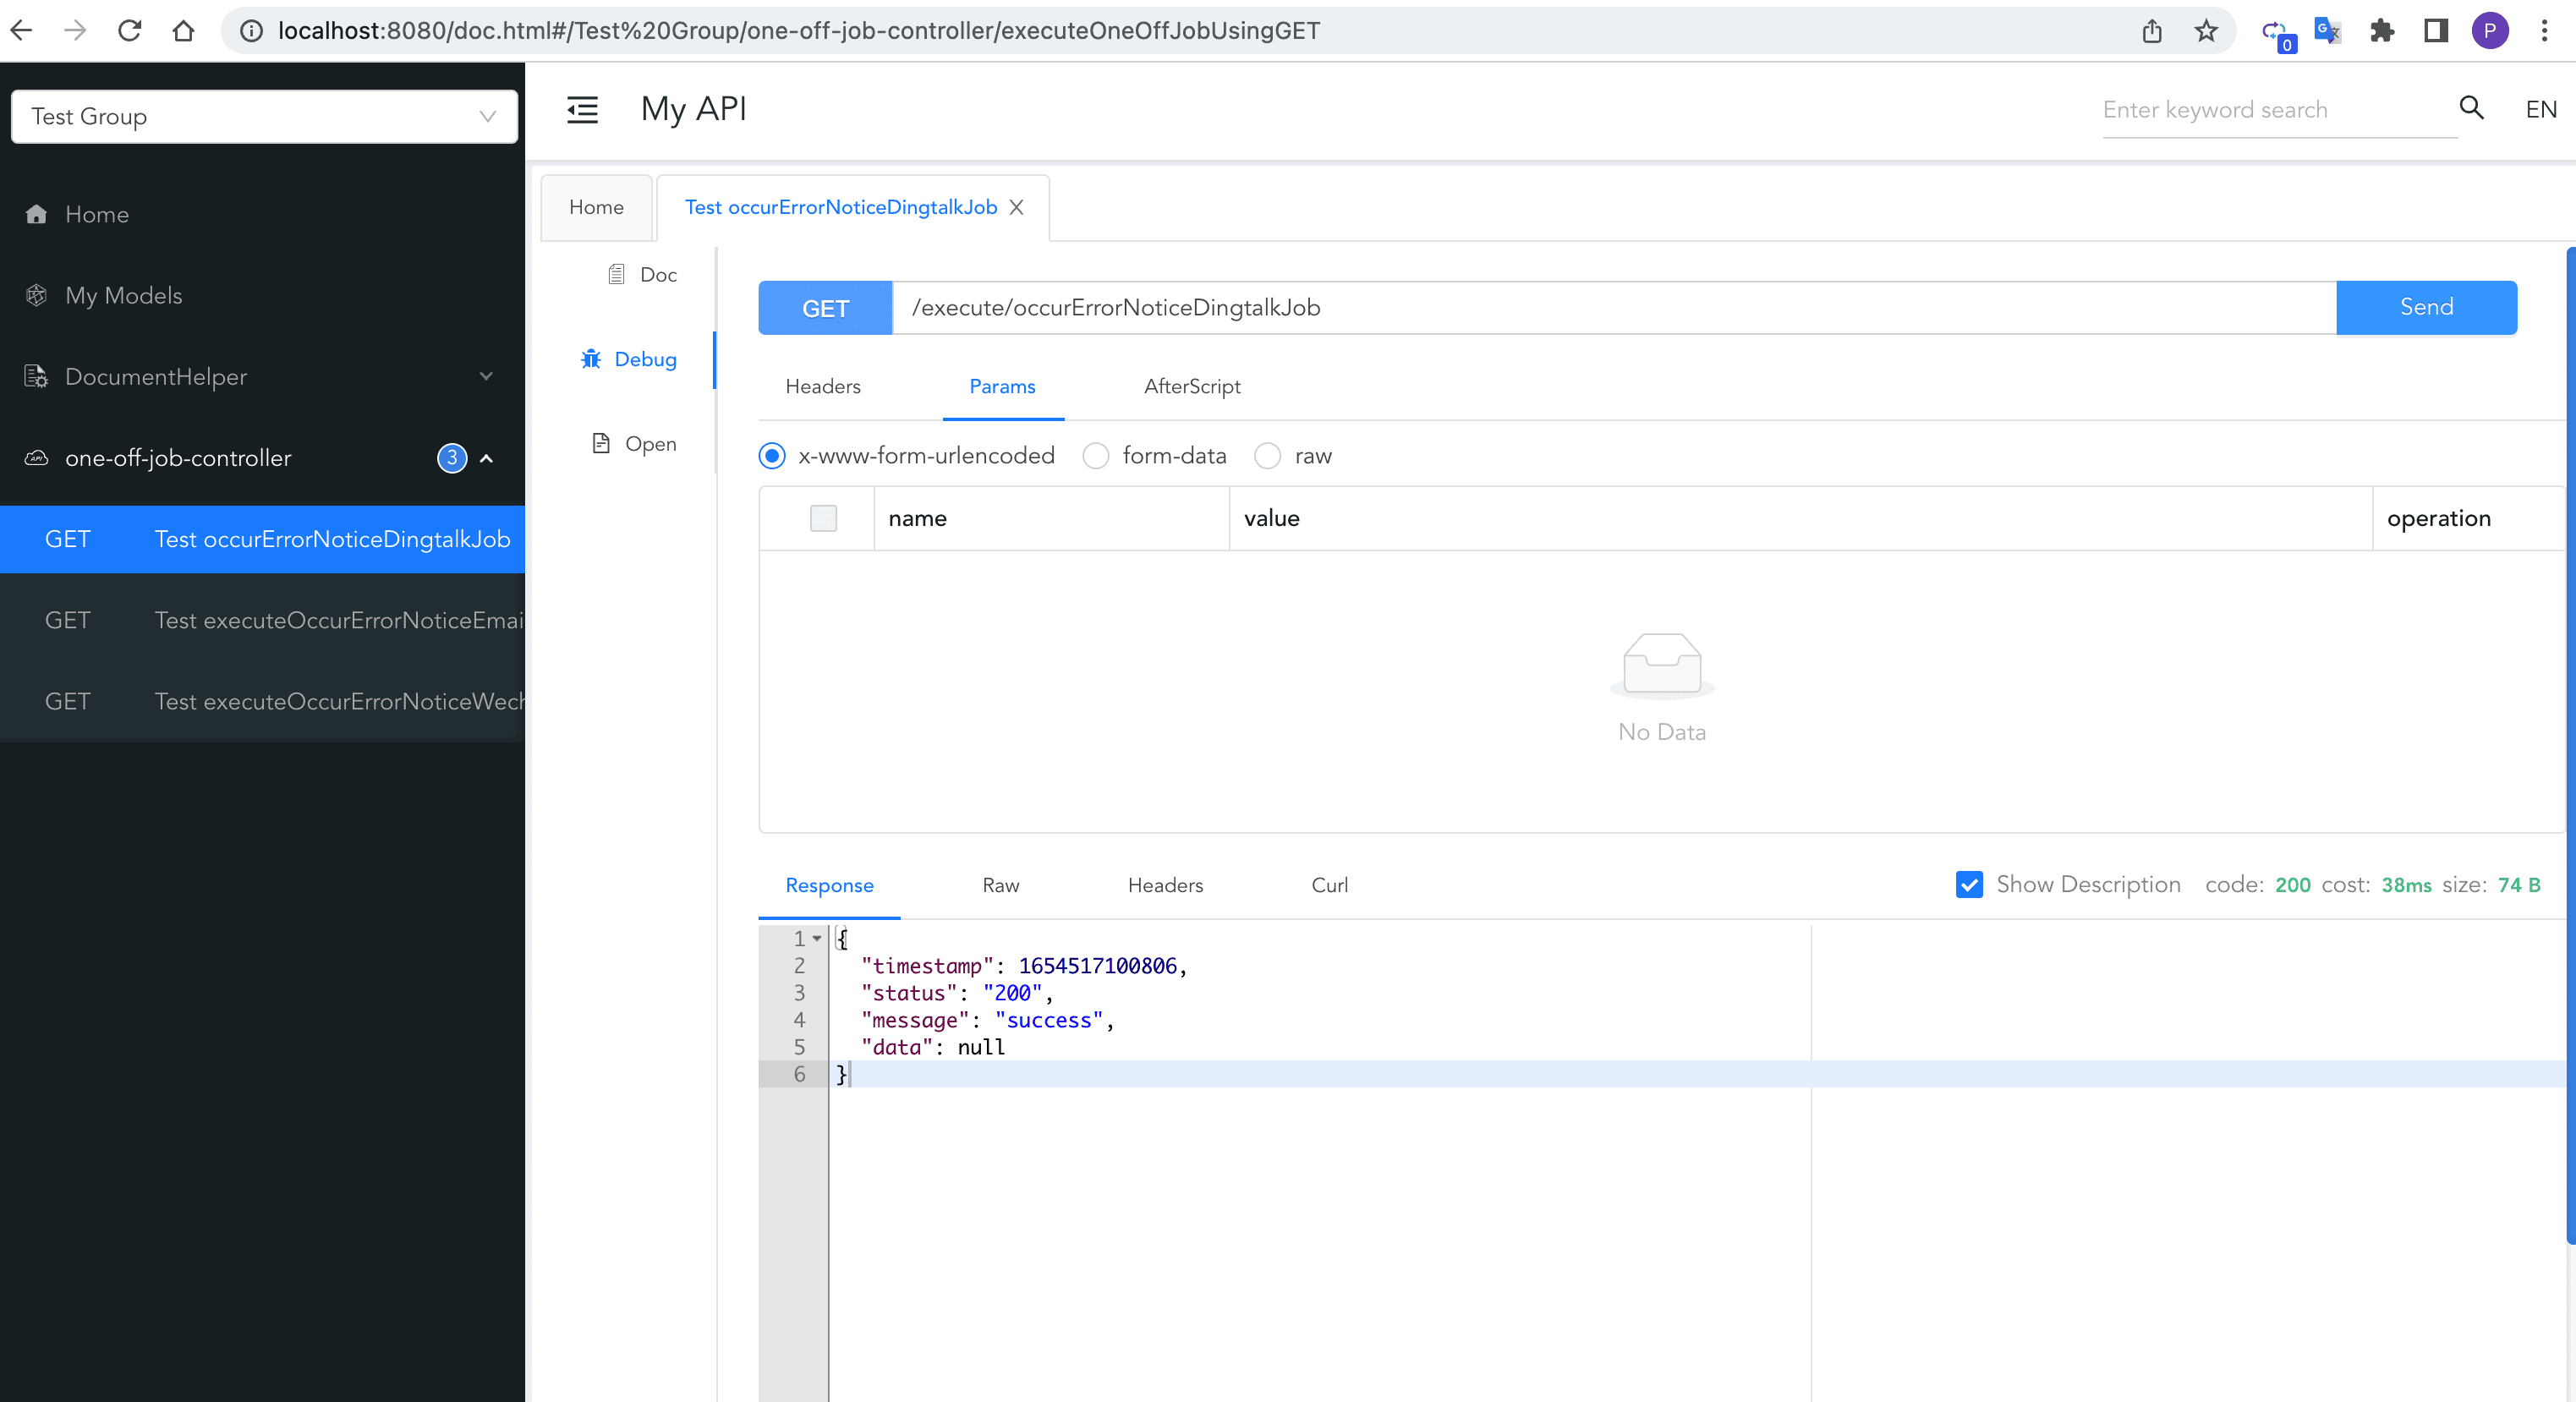The height and width of the screenshot is (1402, 2576).
Task: Click the Home icon in sidebar
Action: (36, 214)
